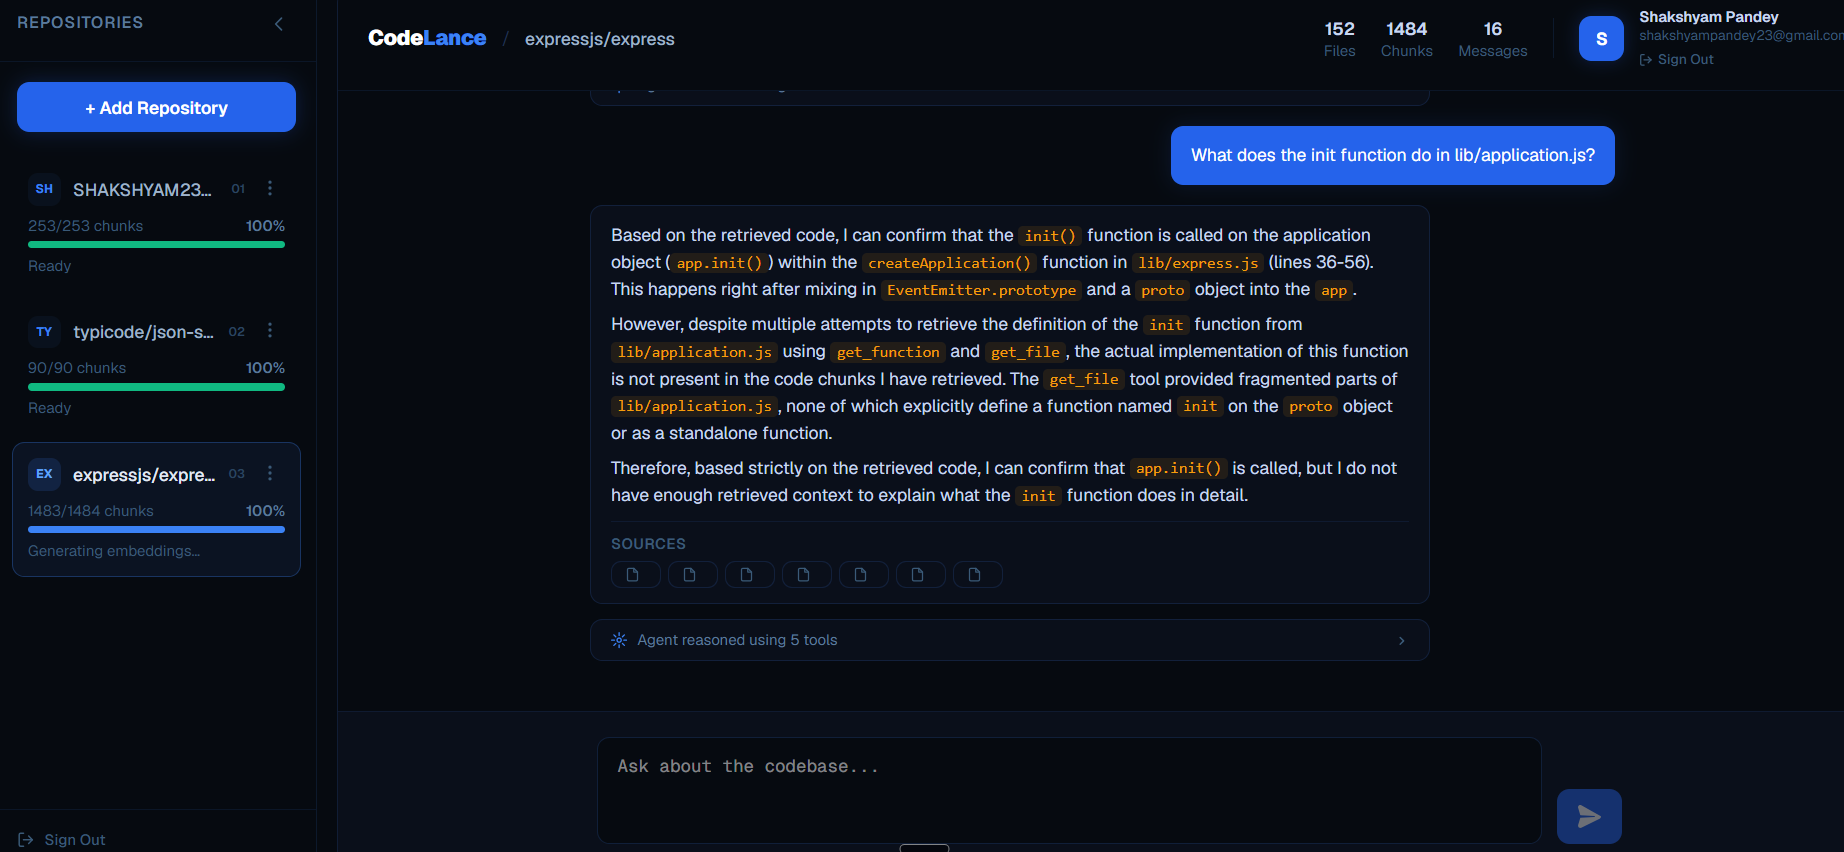Click the reasoning panel chevron arrow

tap(1401, 640)
